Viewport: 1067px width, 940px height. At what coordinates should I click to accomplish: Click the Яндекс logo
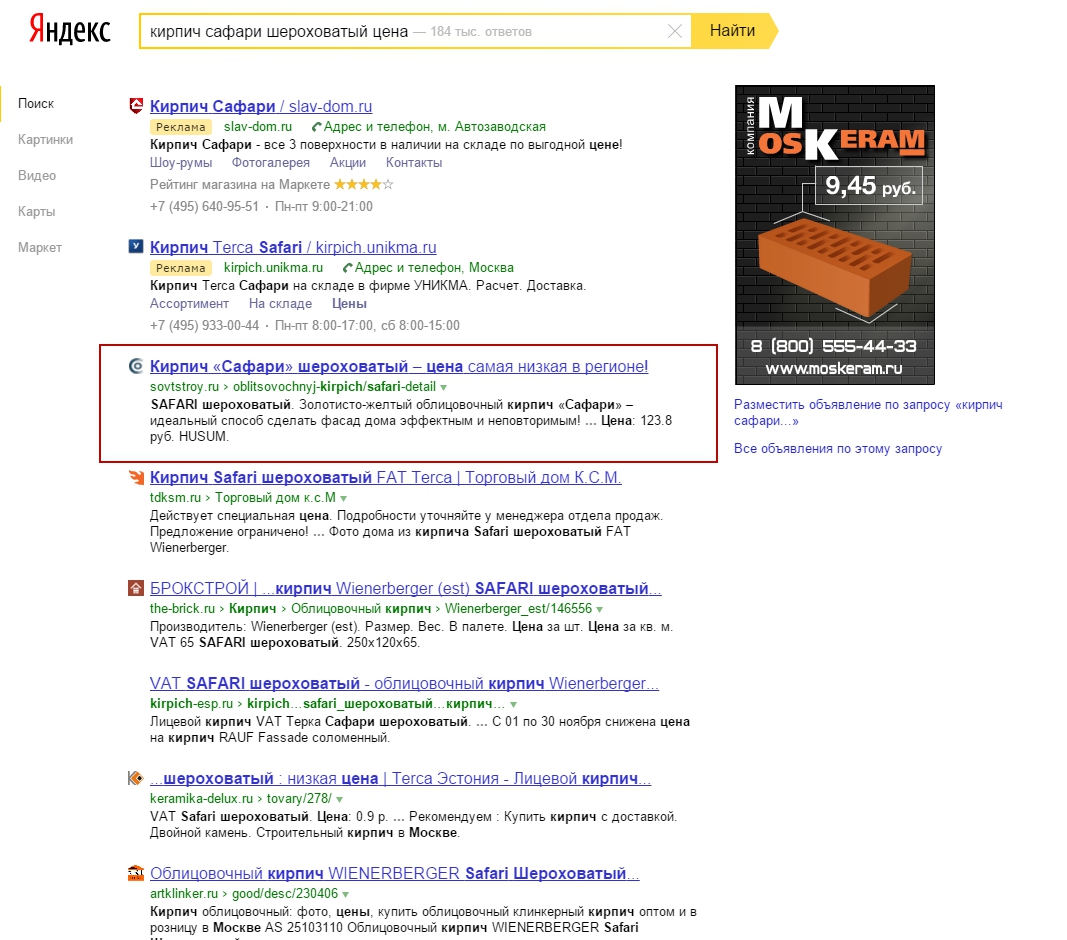point(69,31)
